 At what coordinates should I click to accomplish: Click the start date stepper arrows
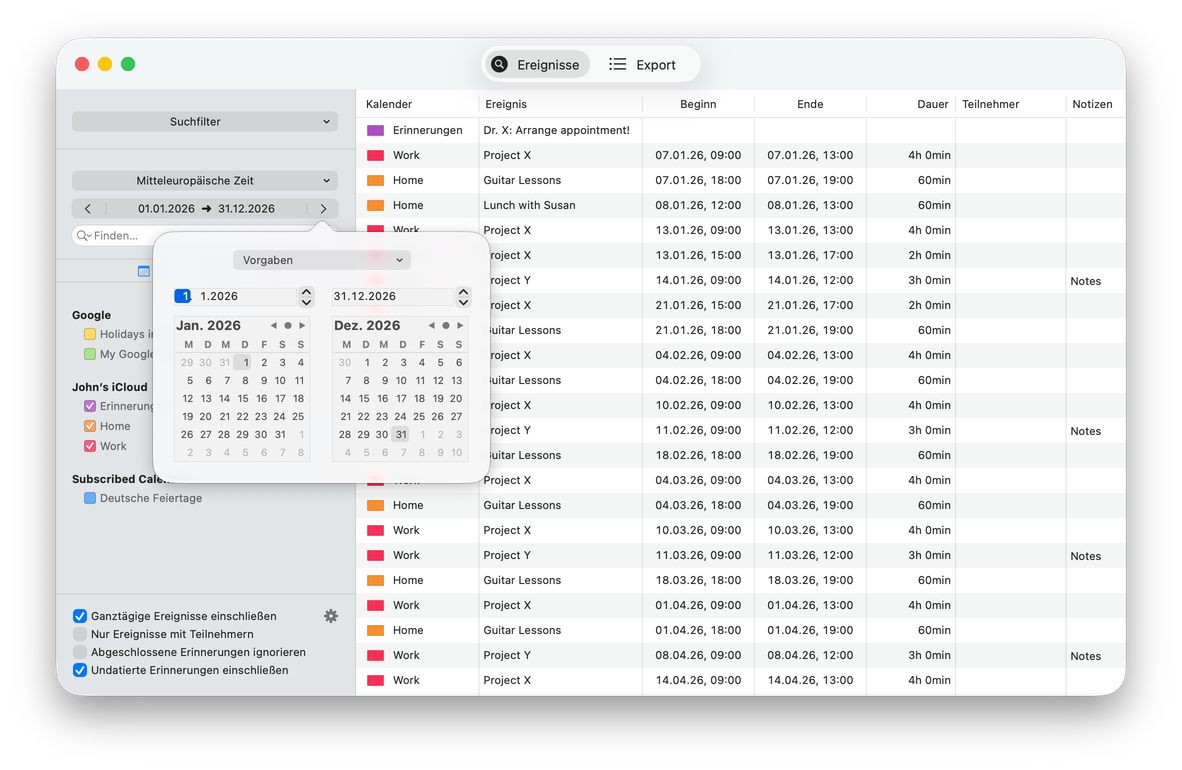click(x=306, y=296)
